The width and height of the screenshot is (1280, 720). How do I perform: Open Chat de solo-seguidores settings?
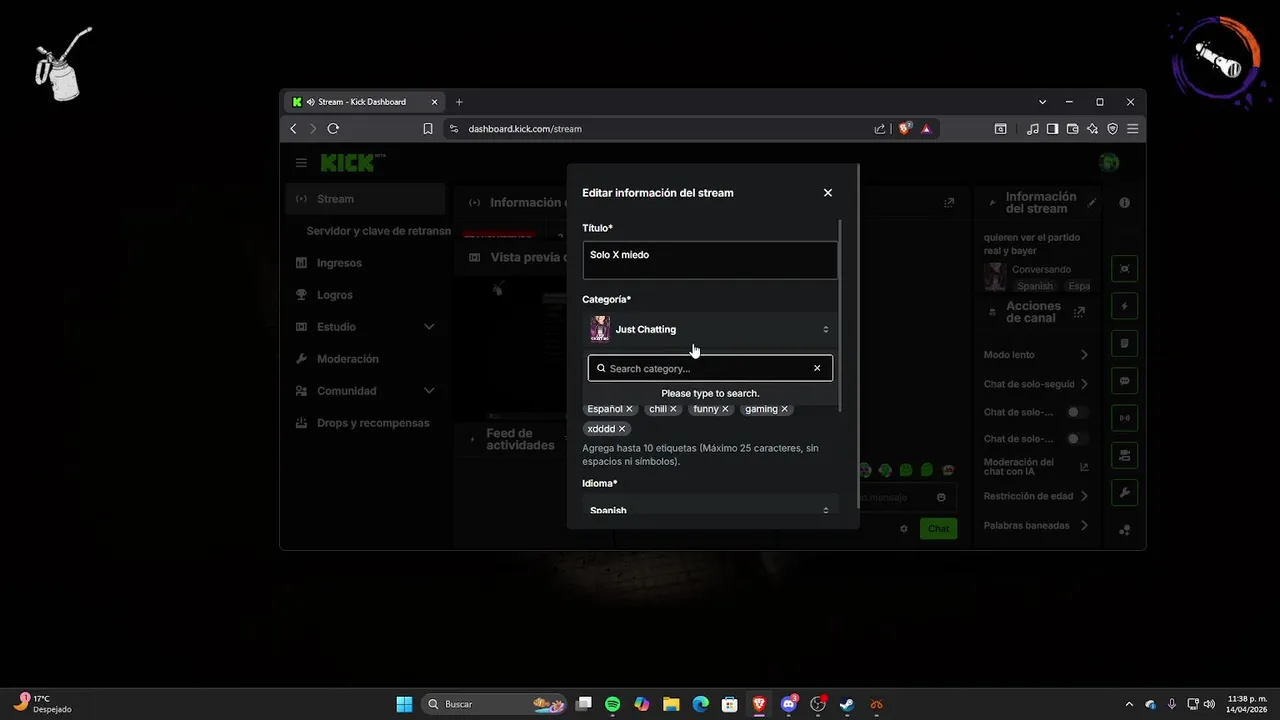coord(1036,384)
